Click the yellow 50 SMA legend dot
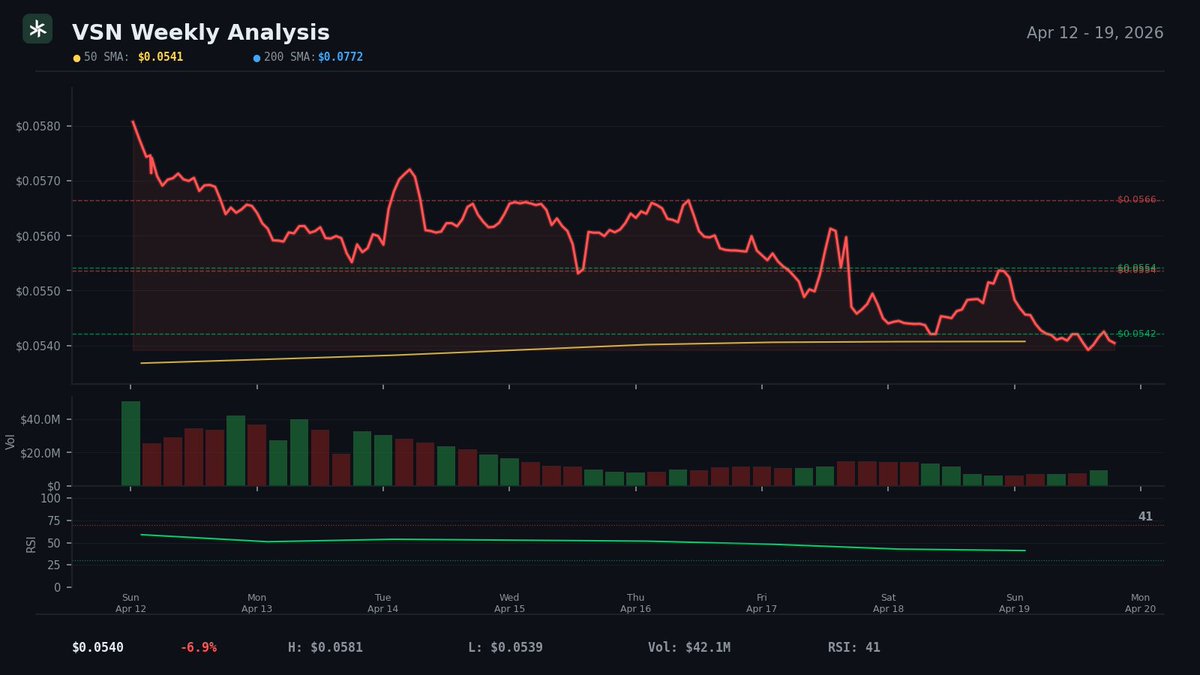Image resolution: width=1200 pixels, height=675 pixels. pos(75,57)
